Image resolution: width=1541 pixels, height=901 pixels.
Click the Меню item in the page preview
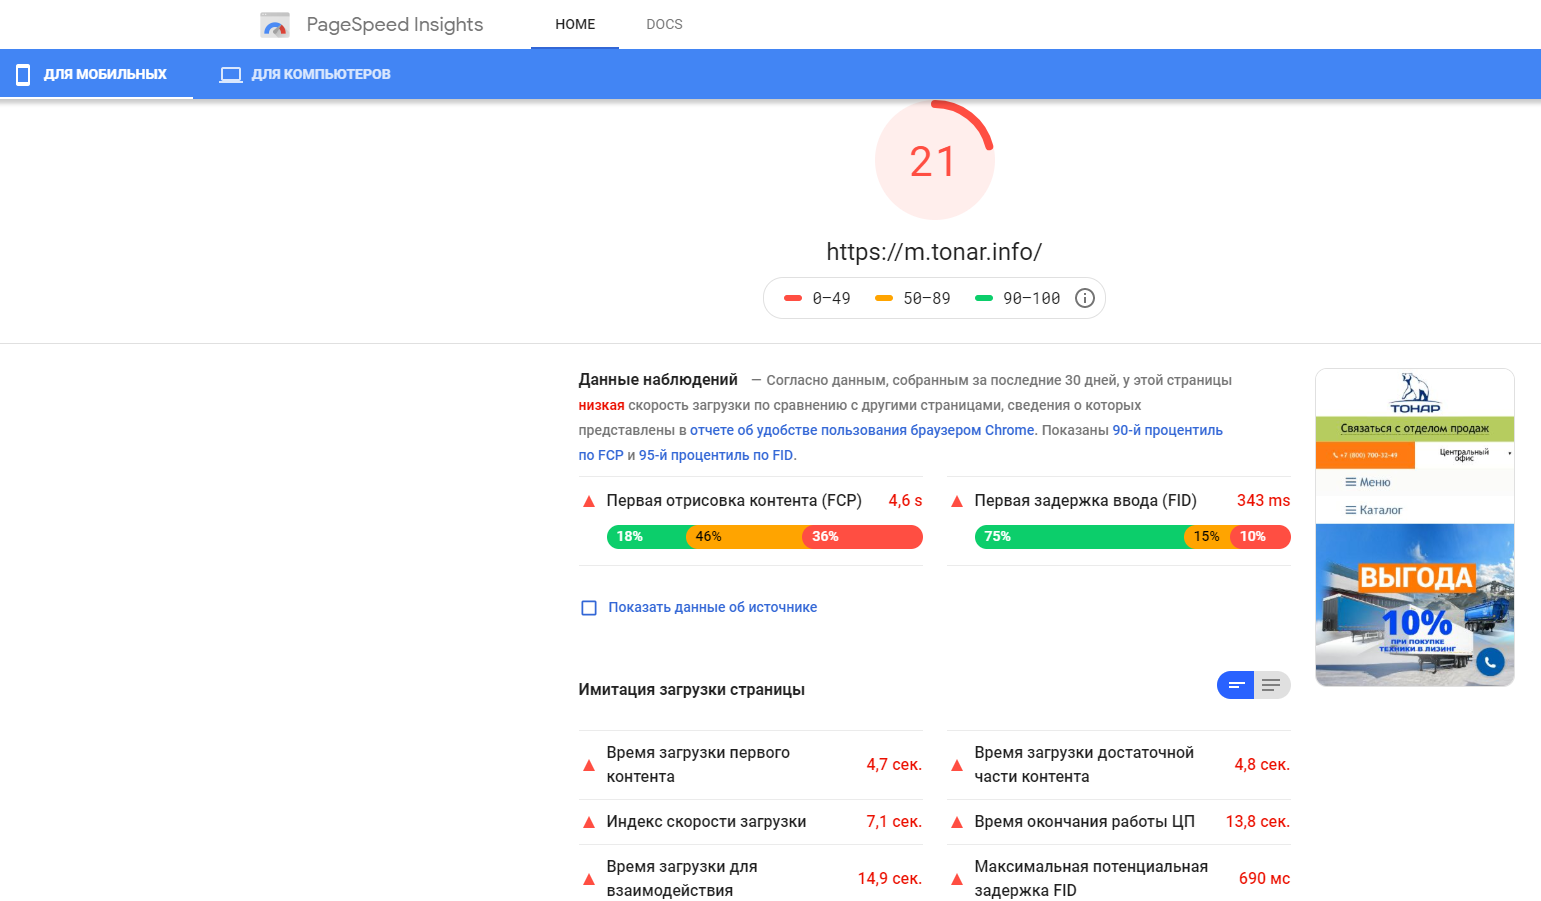(x=1368, y=482)
